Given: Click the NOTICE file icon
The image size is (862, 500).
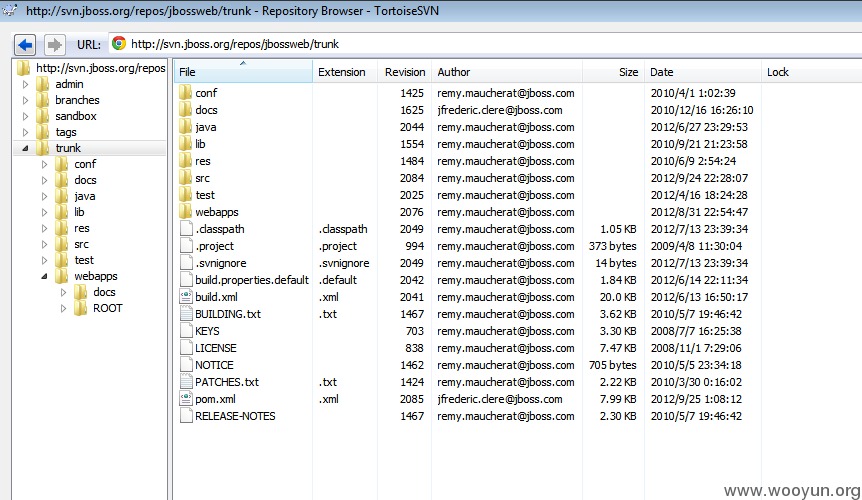Looking at the screenshot, I should click(x=186, y=365).
